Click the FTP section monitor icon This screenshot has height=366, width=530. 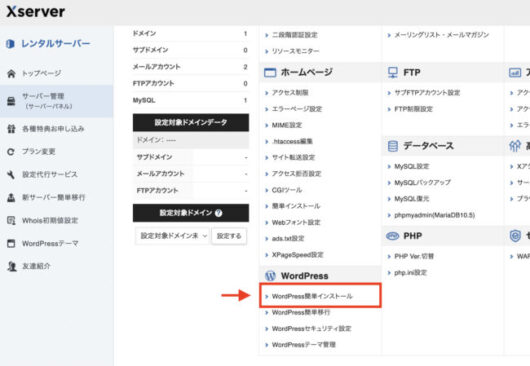pyautogui.click(x=392, y=72)
